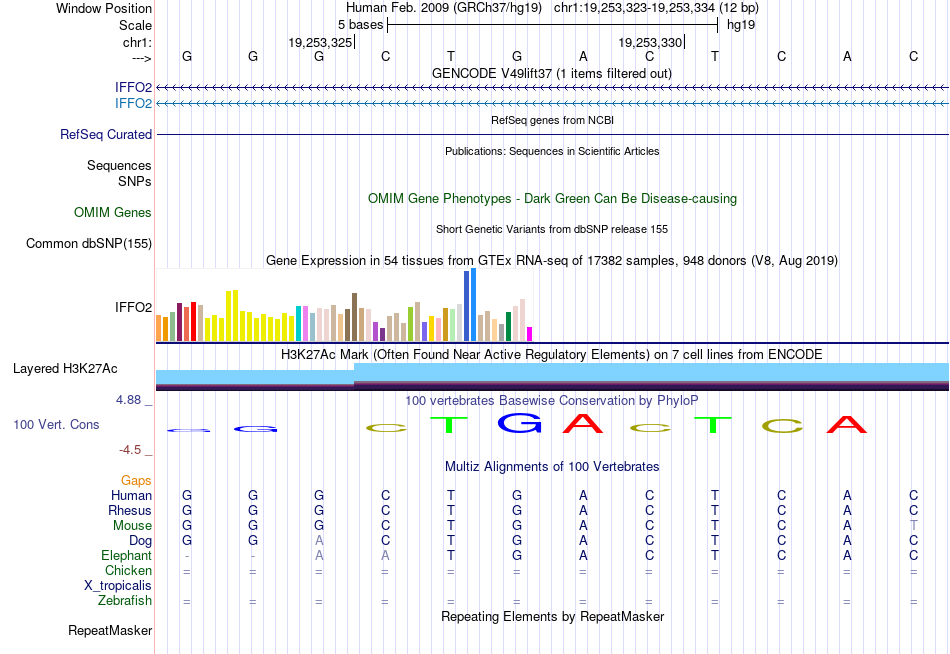Viewport: 950px width, 654px height.
Task: Select the X_tropicalis alignment row label
Action: 118,586
